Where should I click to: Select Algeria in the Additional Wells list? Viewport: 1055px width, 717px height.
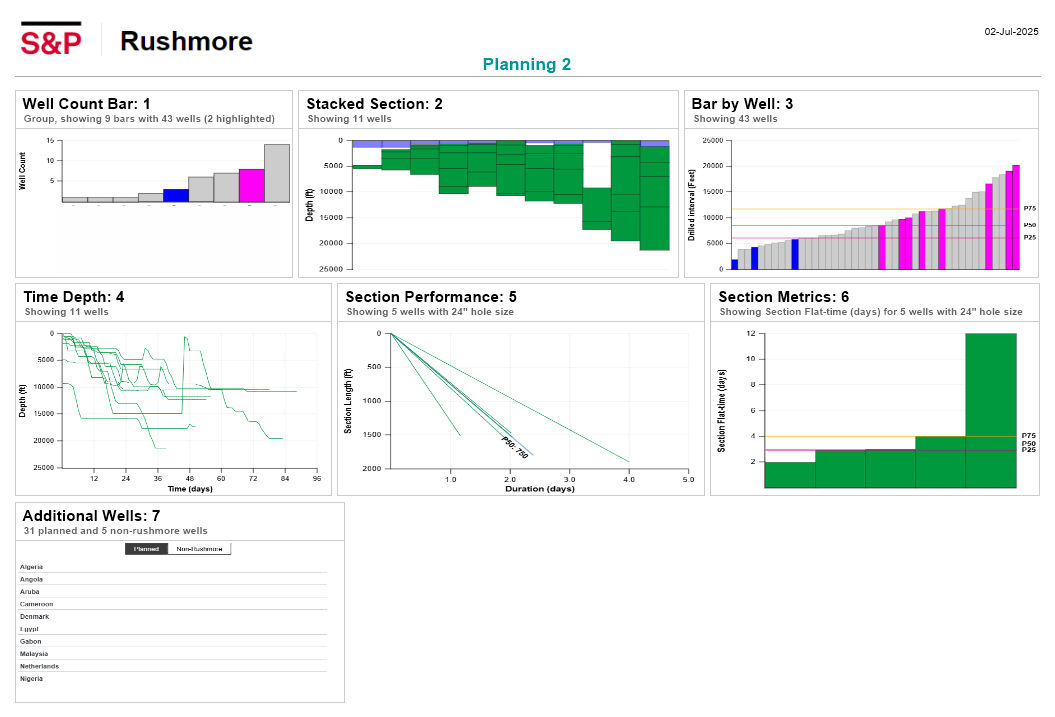[x=31, y=567]
